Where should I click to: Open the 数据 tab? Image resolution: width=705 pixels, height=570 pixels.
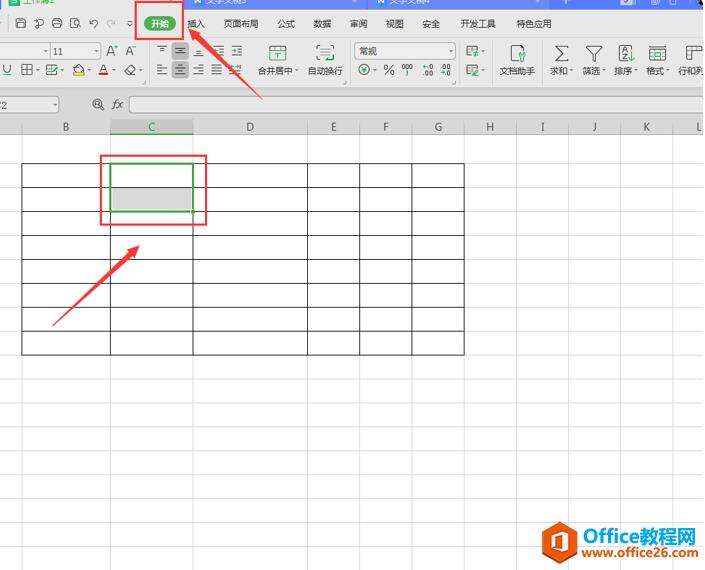pyautogui.click(x=322, y=24)
